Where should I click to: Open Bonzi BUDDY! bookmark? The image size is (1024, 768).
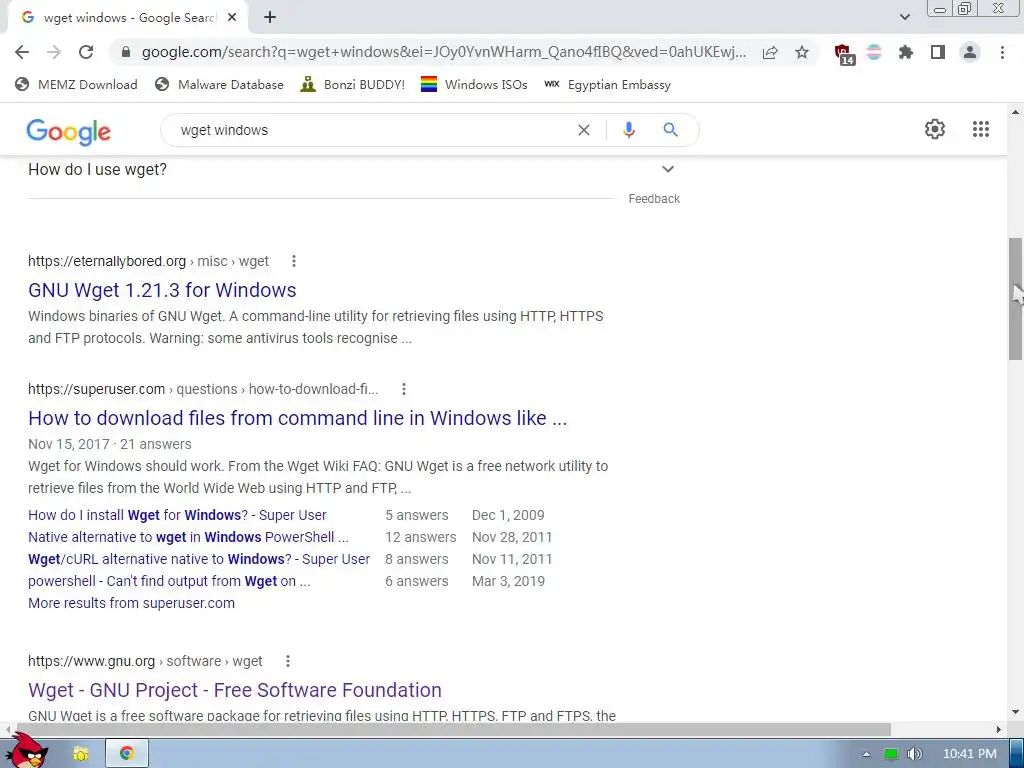click(353, 84)
